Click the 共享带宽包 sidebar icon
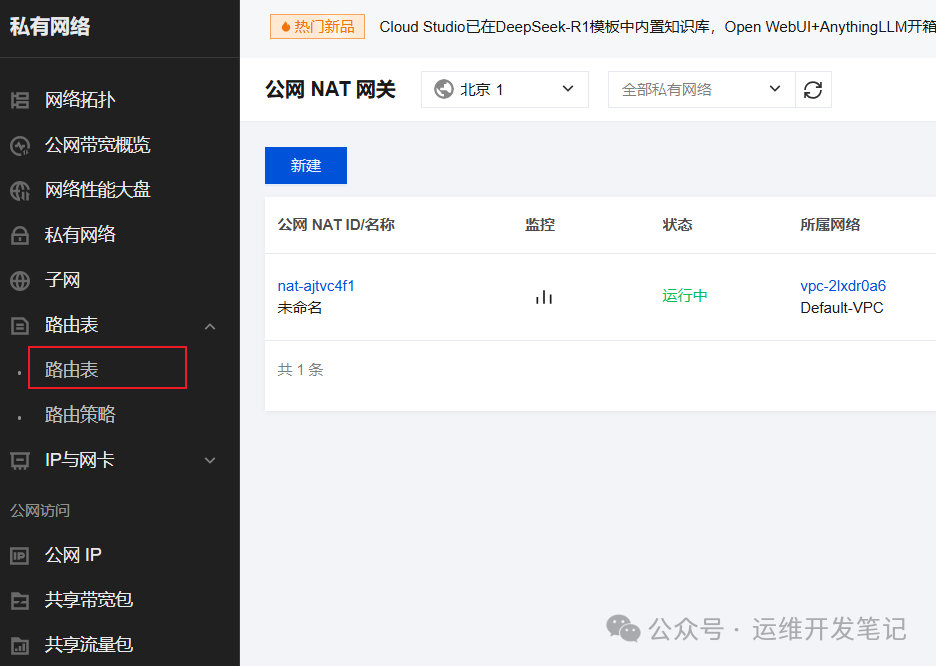The image size is (936, 666). click(x=22, y=600)
